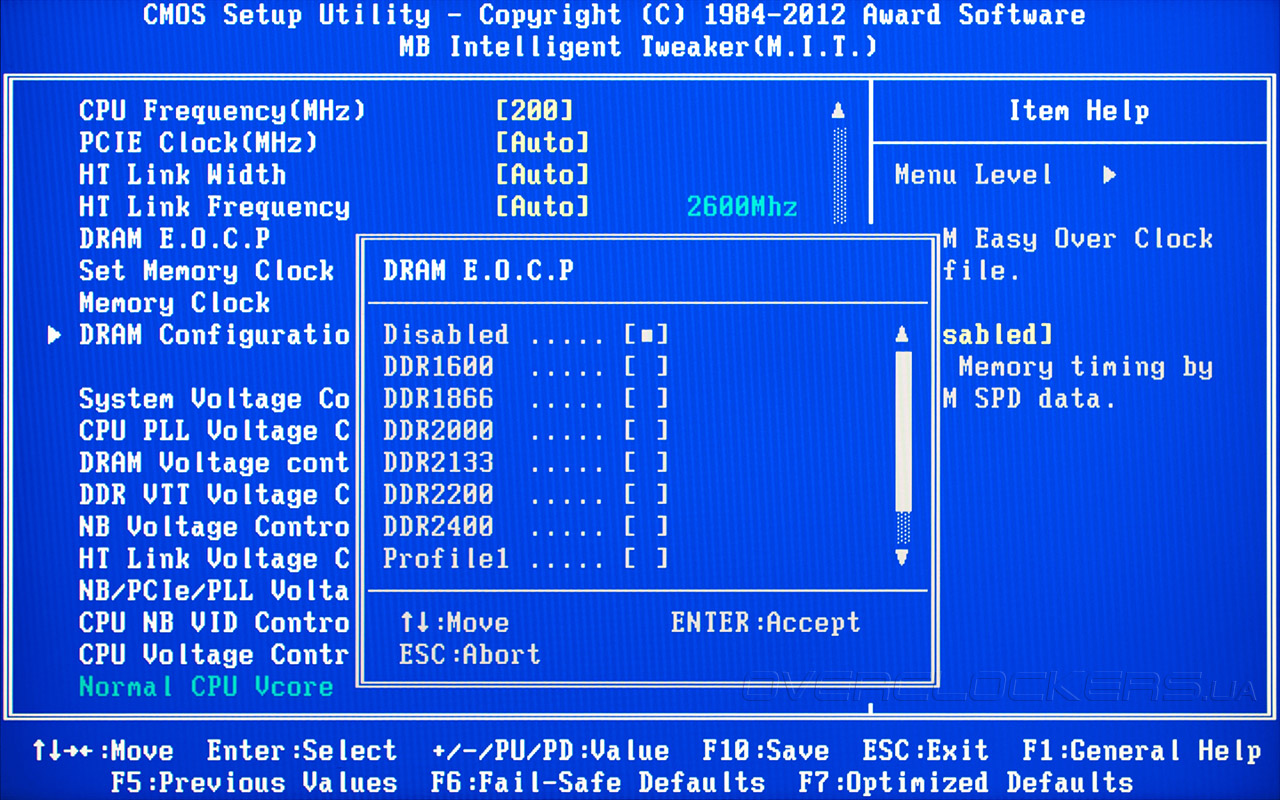
Task: Select the Set Memory Clock row
Action: [x=207, y=271]
